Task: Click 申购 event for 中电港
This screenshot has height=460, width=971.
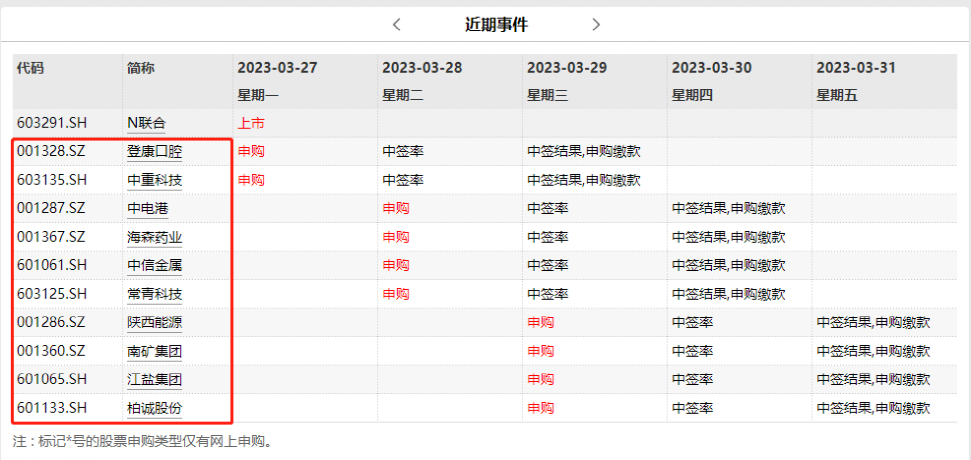Action: pyautogui.click(x=396, y=209)
